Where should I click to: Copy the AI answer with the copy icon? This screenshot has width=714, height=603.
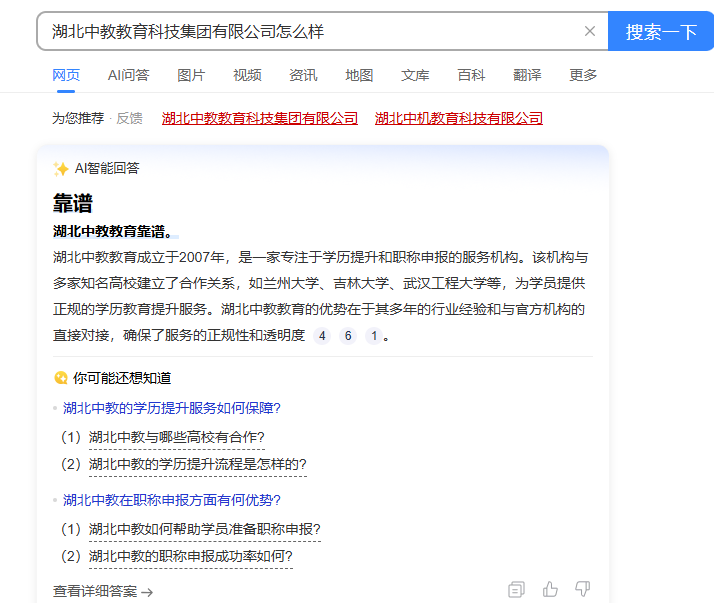[x=516, y=589]
